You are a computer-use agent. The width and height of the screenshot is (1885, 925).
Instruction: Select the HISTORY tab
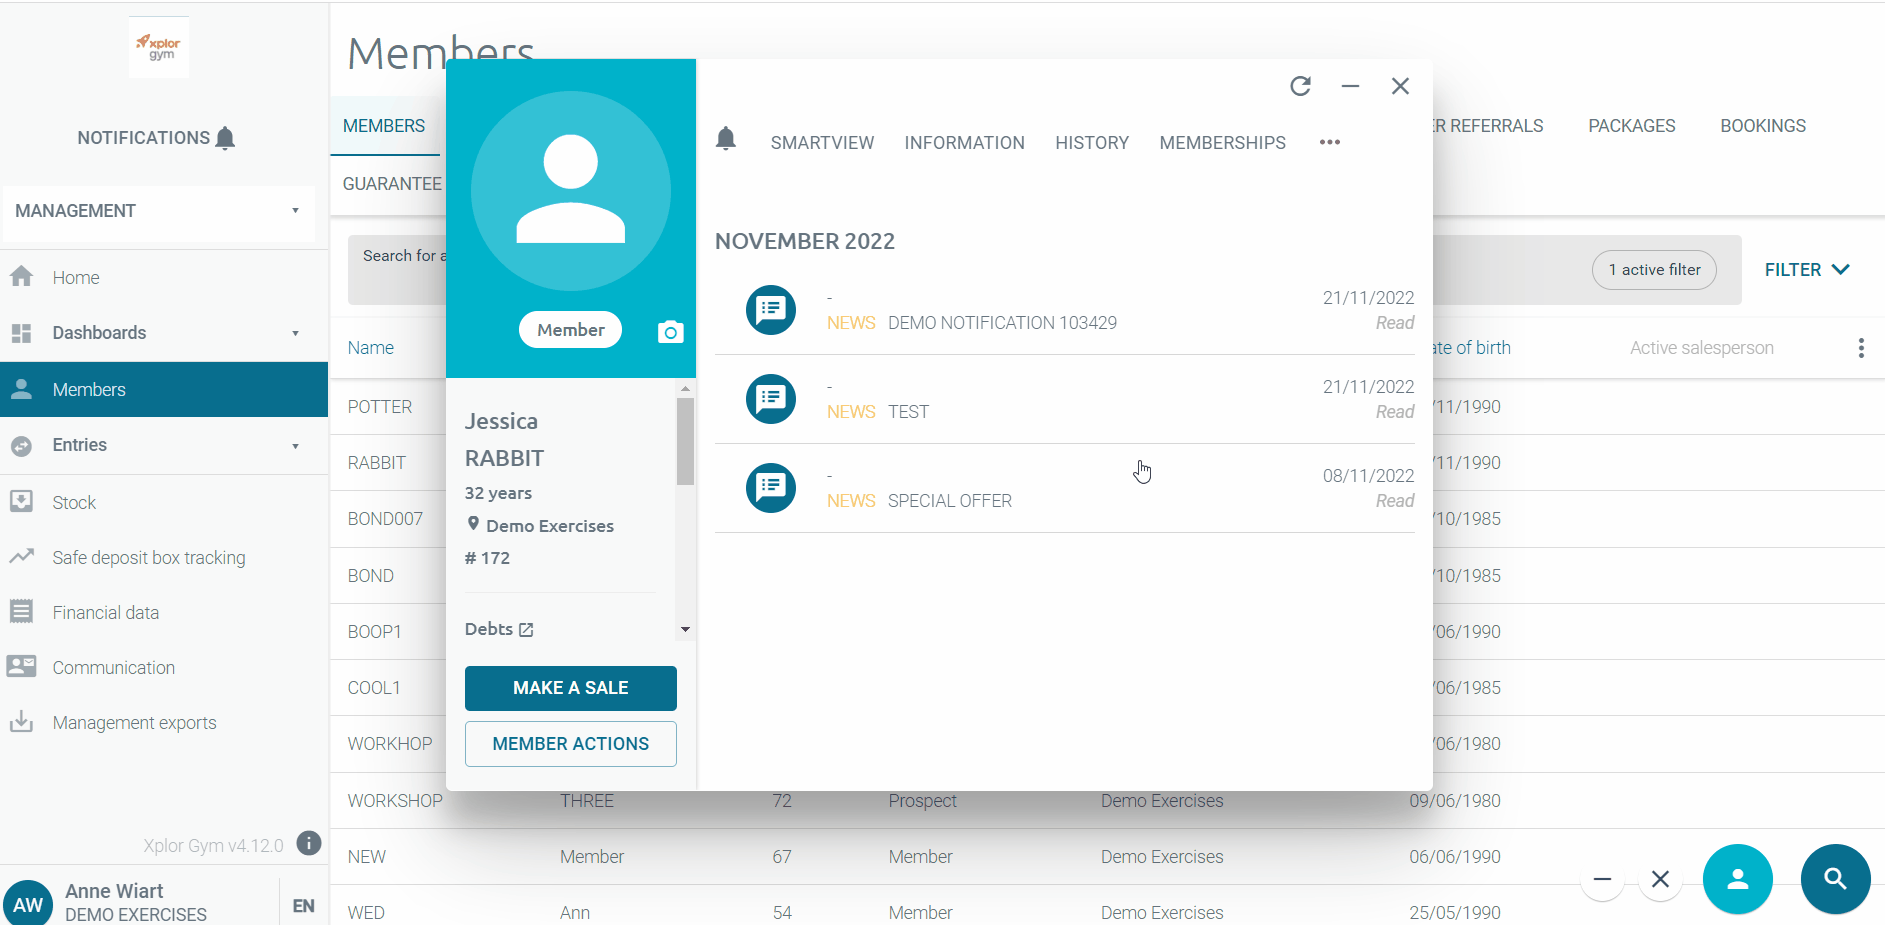tap(1092, 143)
